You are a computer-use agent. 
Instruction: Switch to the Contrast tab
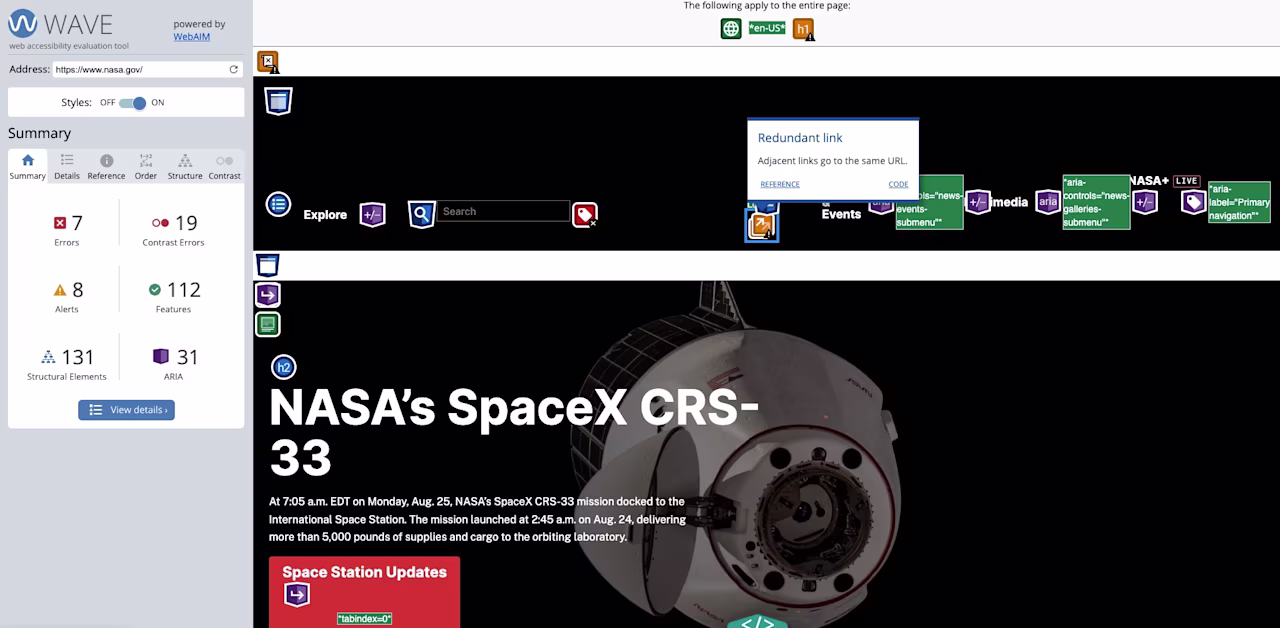point(224,166)
